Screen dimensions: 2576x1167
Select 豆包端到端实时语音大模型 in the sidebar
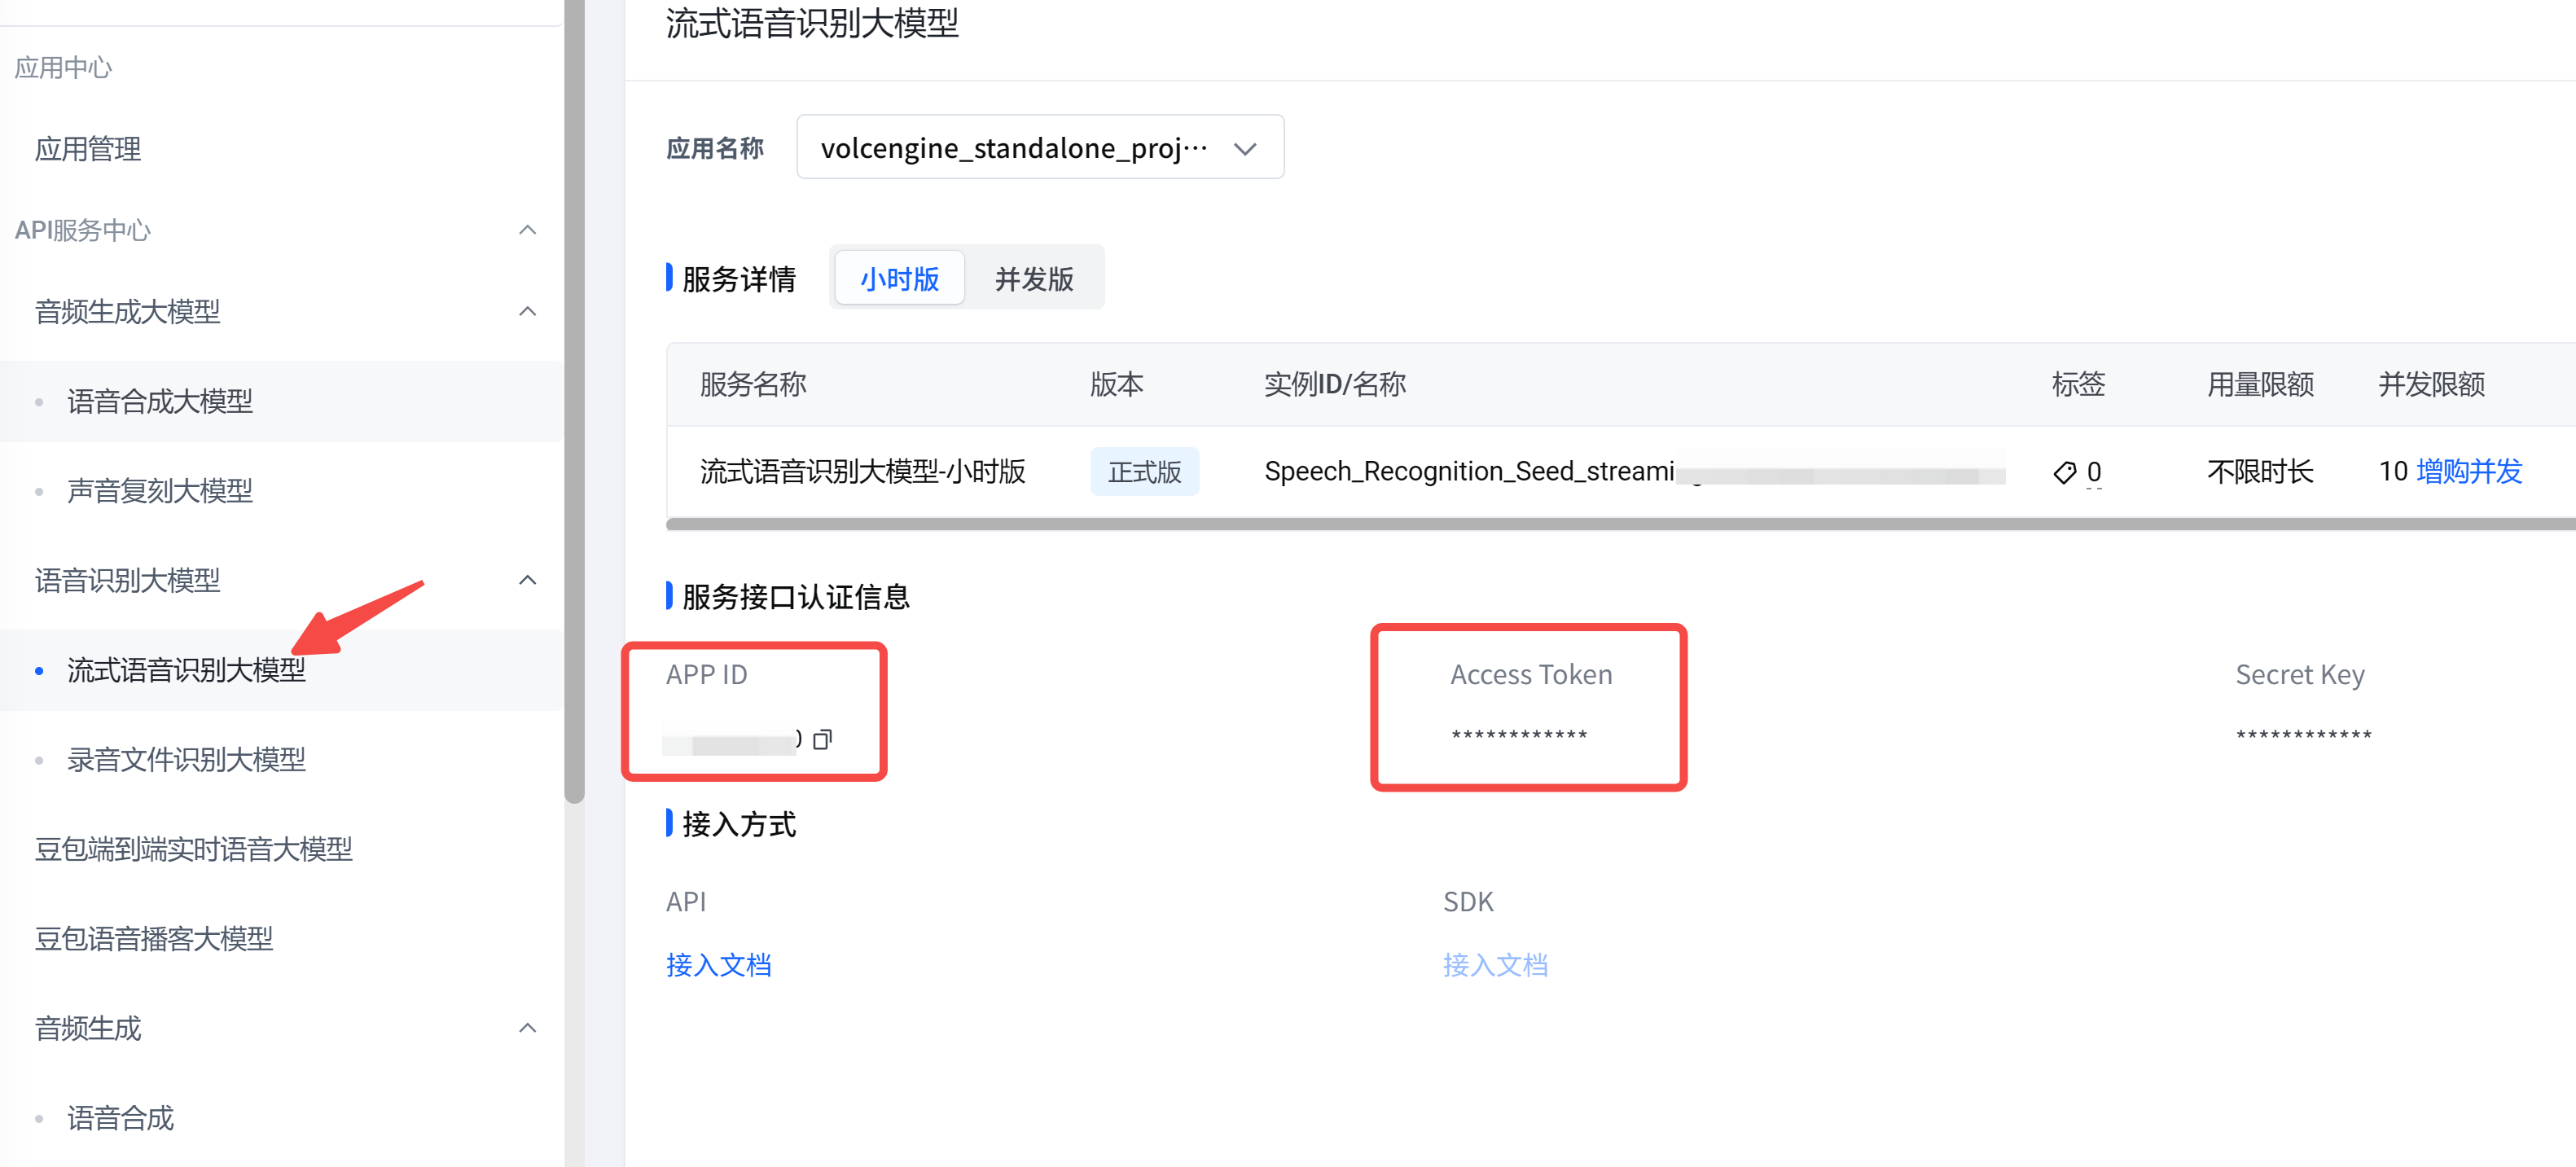point(193,849)
